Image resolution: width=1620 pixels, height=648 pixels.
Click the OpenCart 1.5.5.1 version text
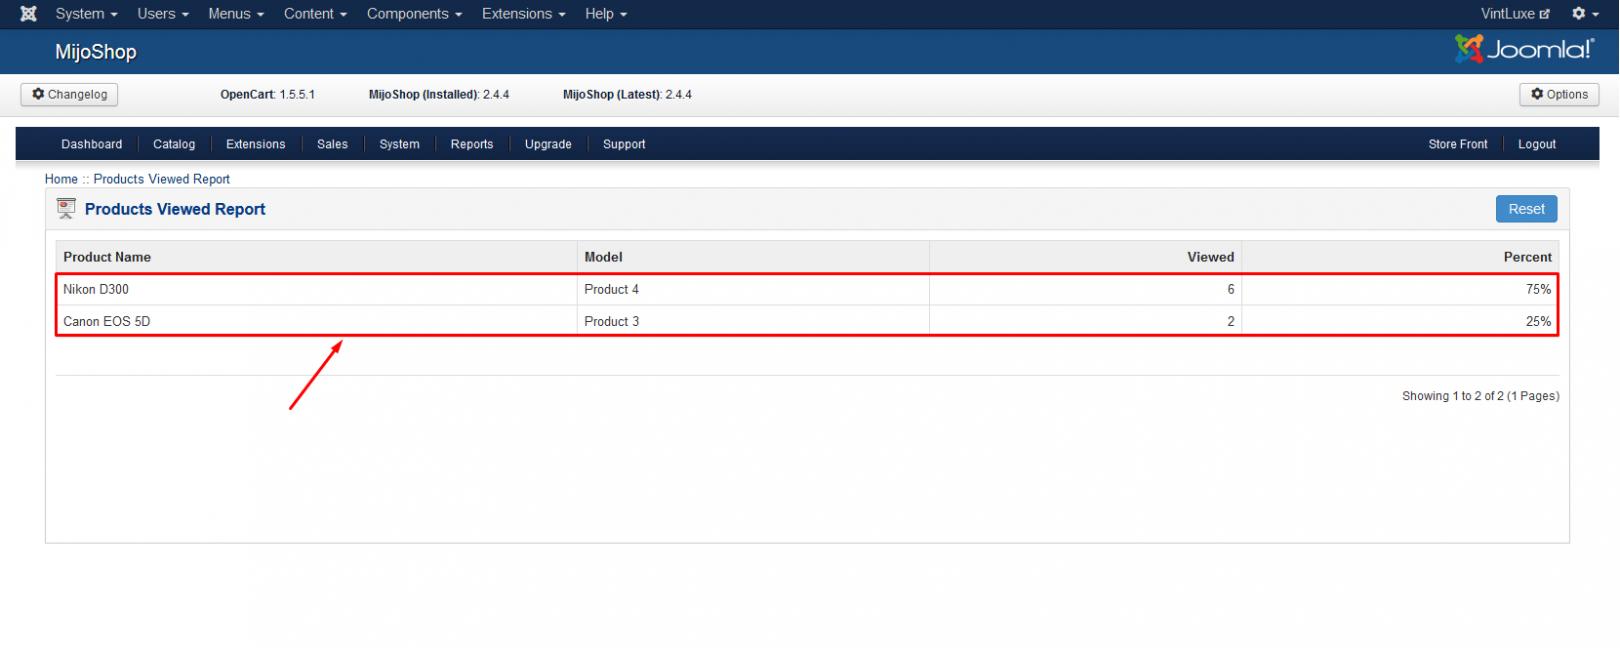tap(267, 94)
